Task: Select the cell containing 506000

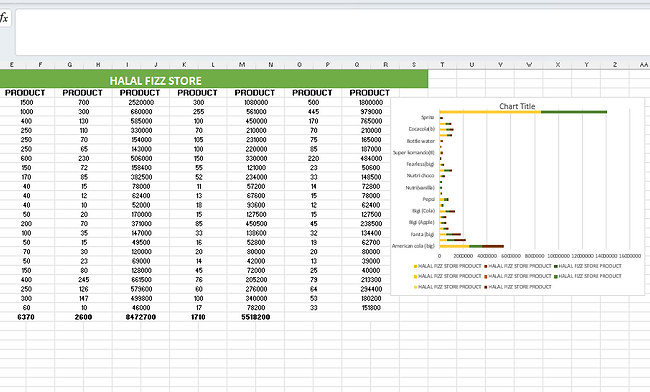Action: [x=141, y=158]
